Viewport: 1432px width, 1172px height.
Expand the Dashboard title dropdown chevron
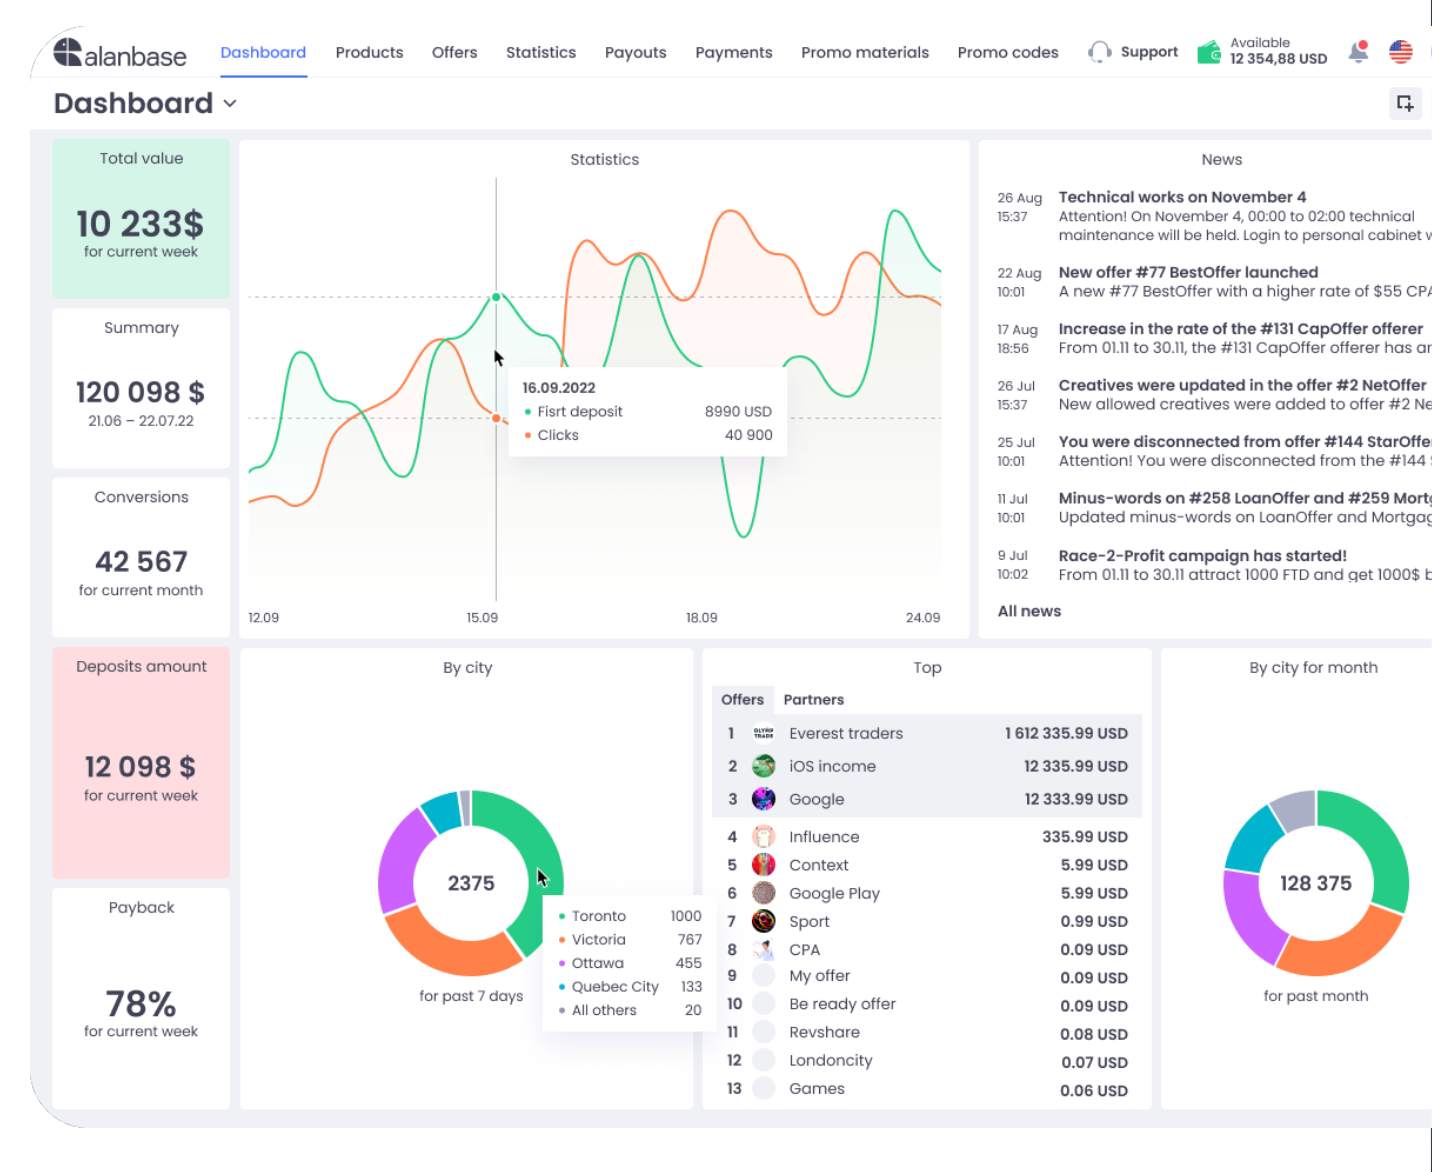click(230, 104)
